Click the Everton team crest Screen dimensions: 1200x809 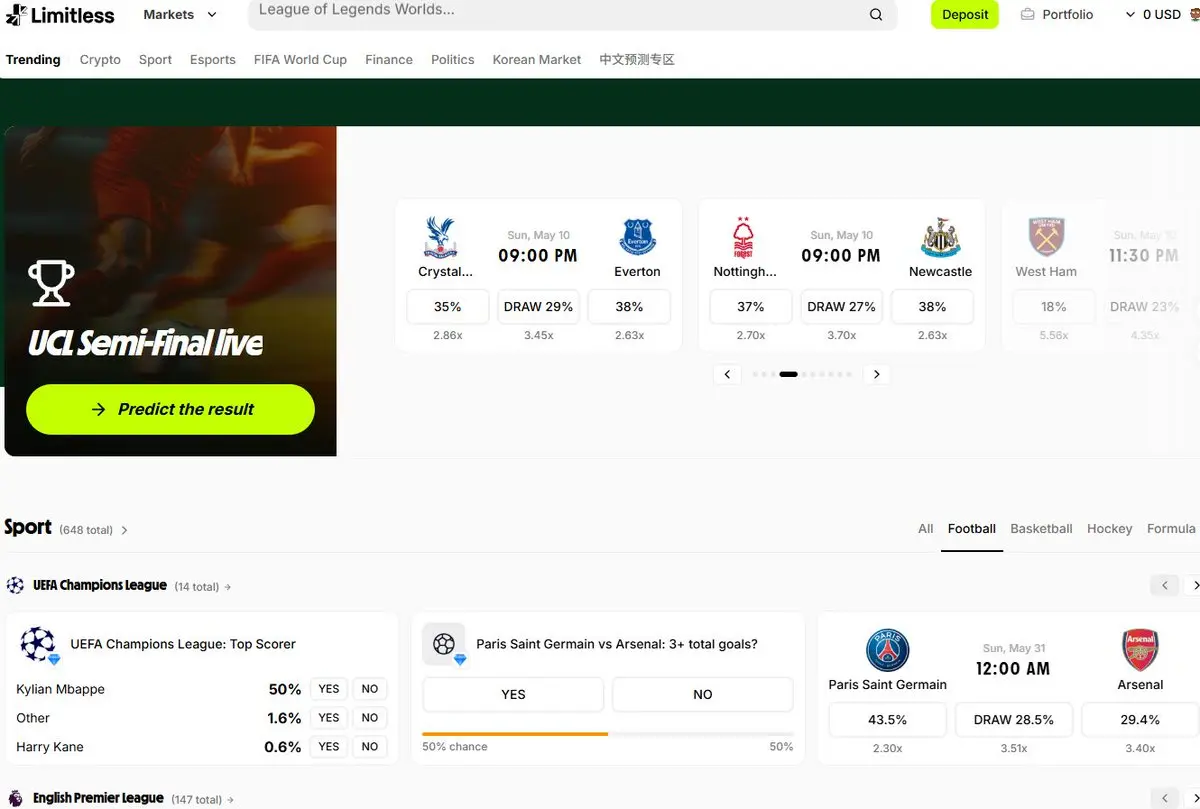638,238
